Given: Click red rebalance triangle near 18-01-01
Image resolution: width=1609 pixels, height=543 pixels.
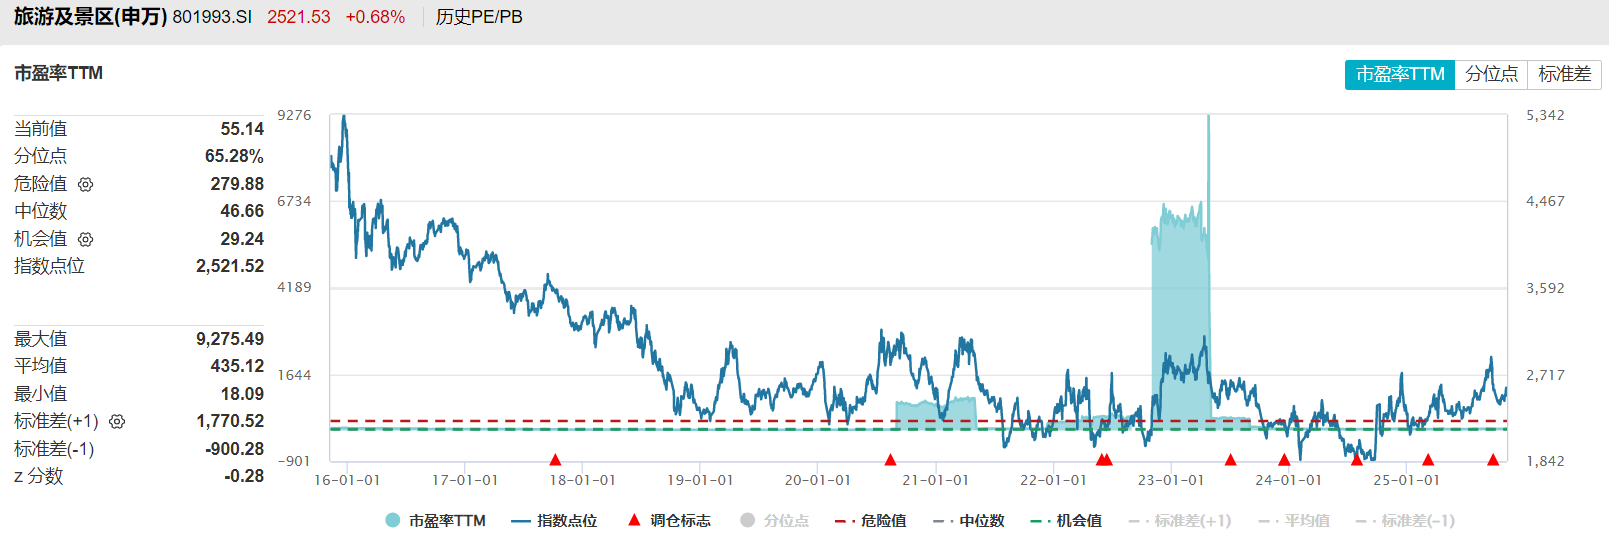Looking at the screenshot, I should (555, 460).
